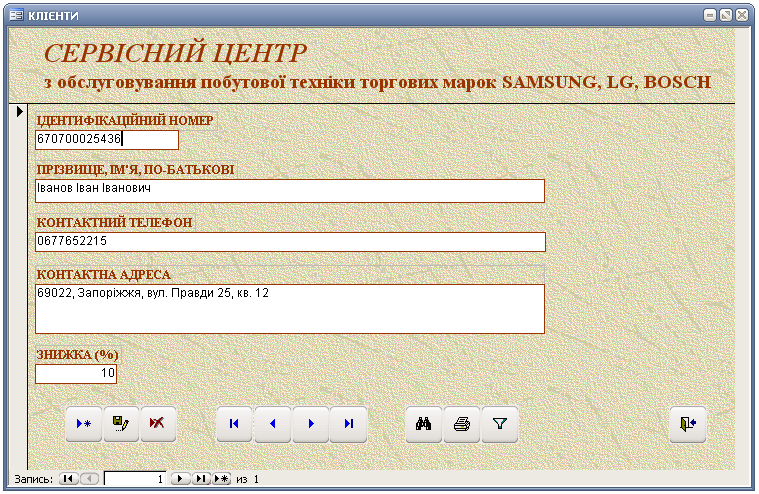Save the current record with the pencil icon
Screen dimensions: 759x494
pyautogui.click(x=121, y=424)
